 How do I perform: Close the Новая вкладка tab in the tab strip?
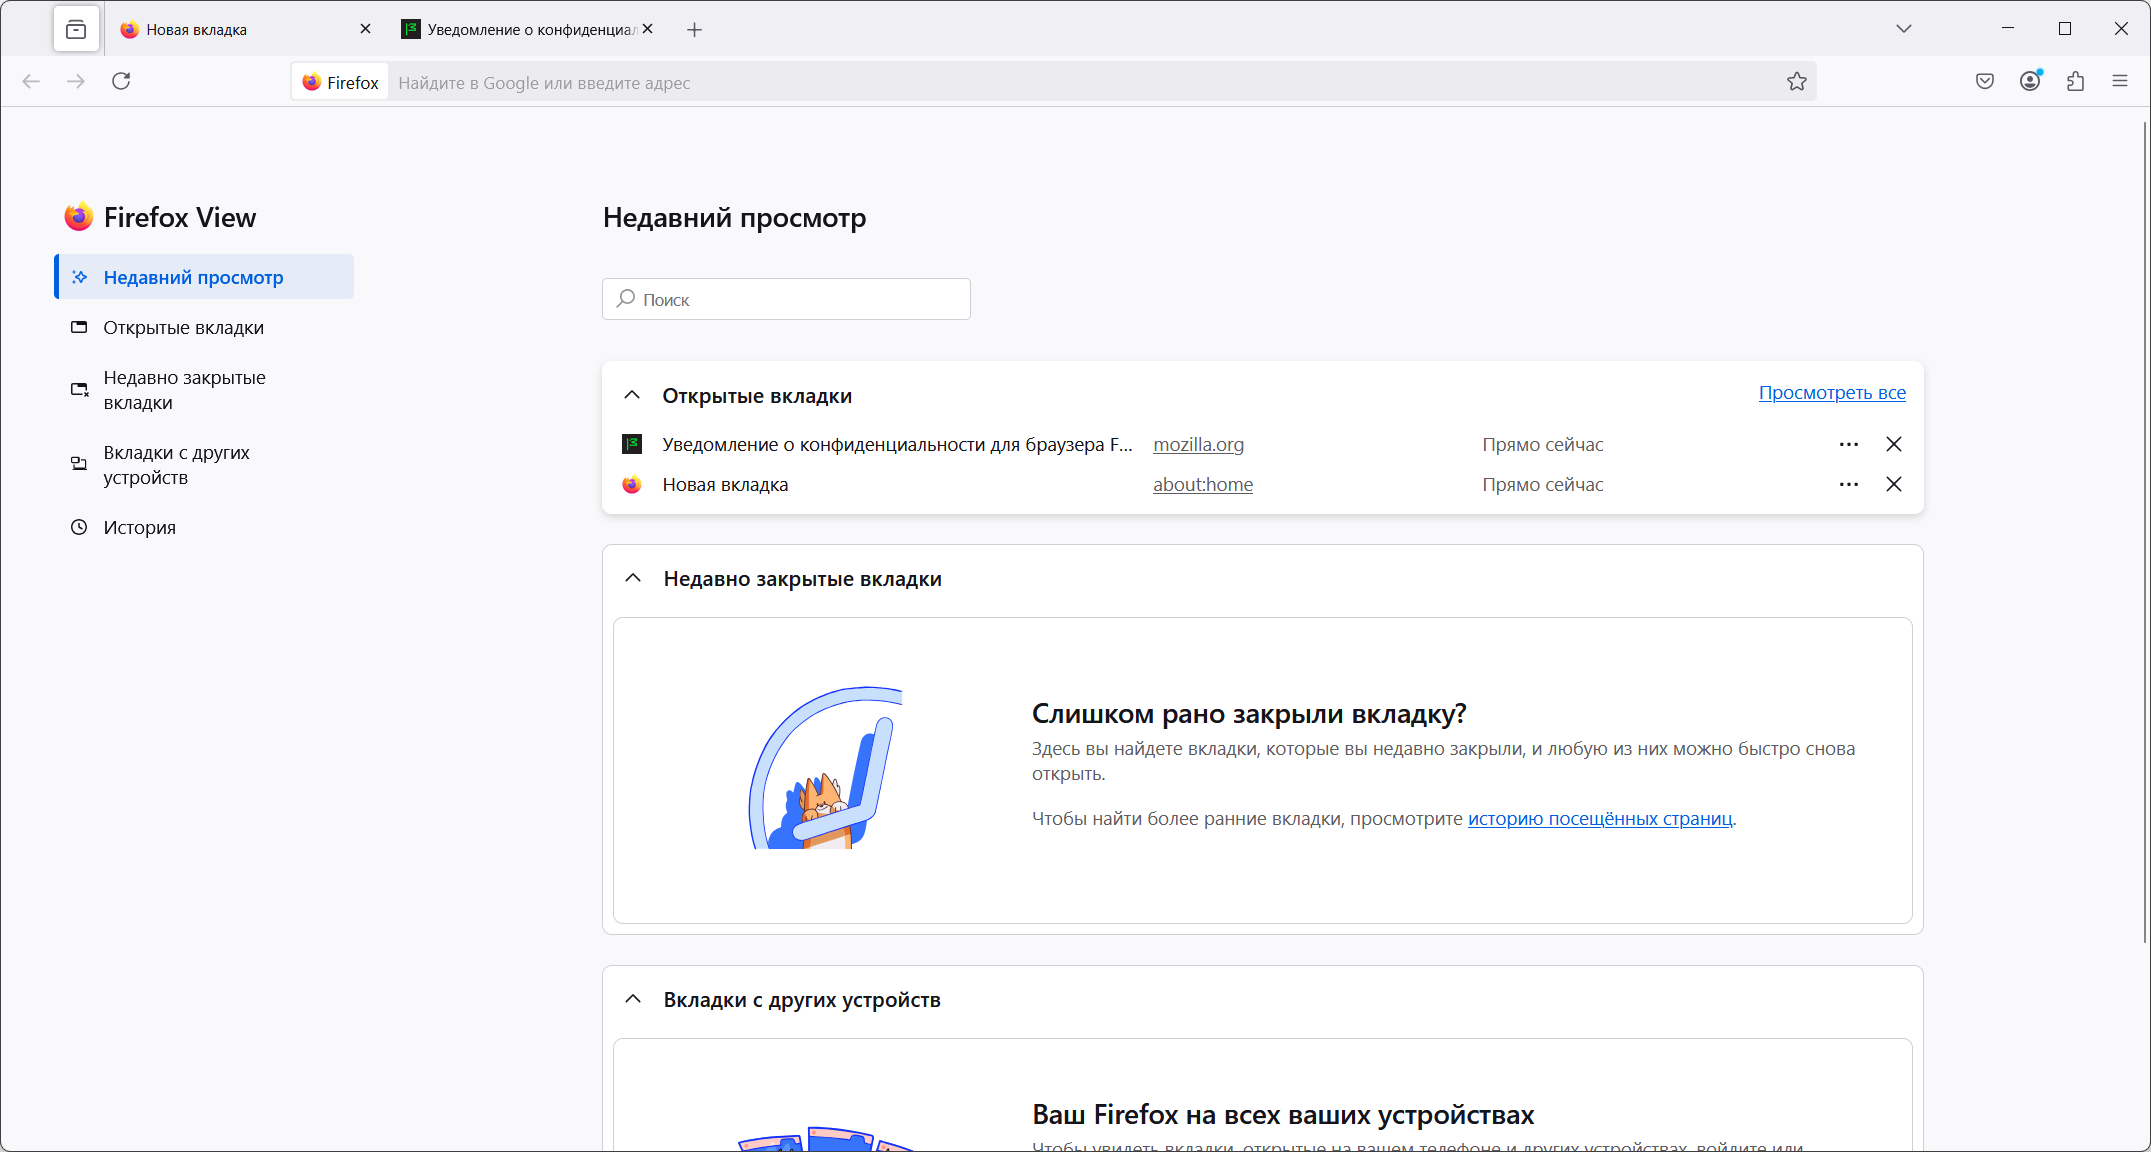click(365, 29)
